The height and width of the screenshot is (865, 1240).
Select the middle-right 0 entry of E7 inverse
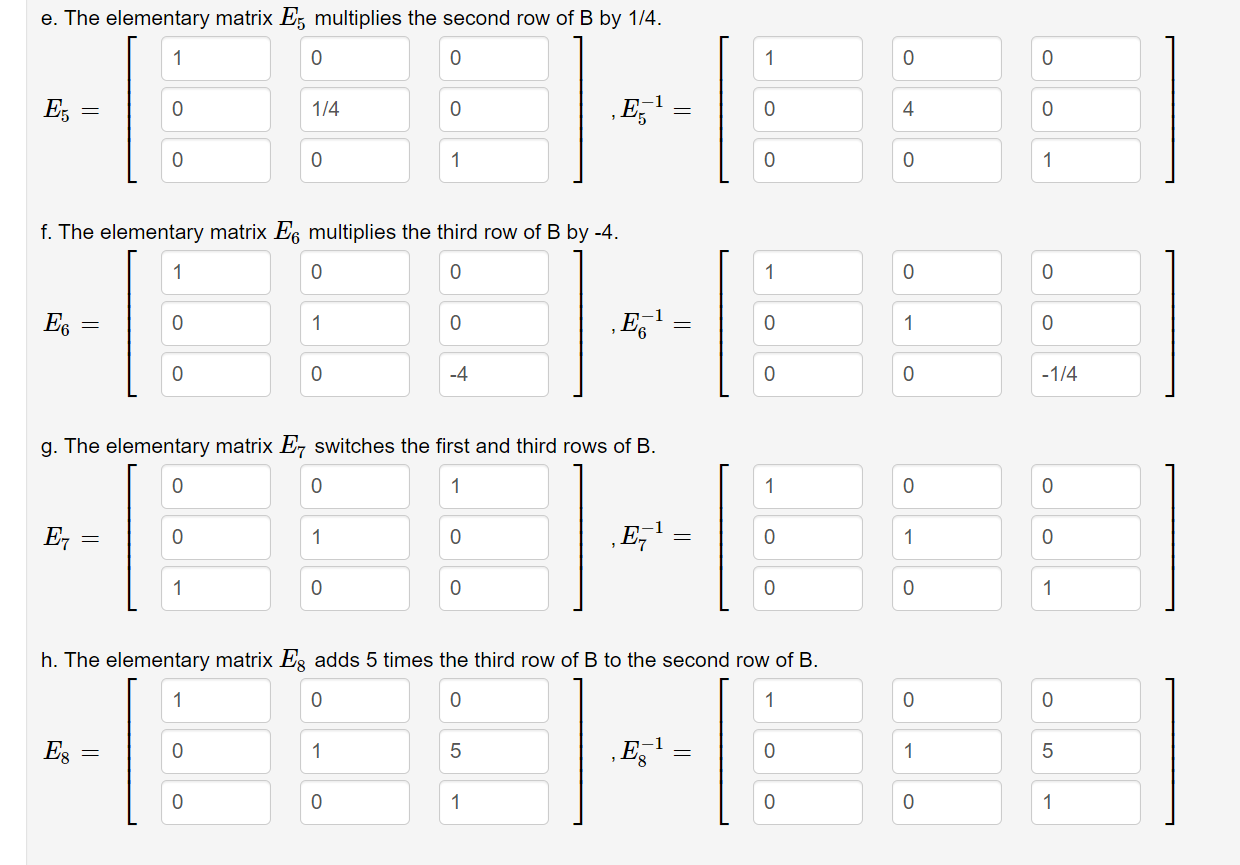(1085, 537)
